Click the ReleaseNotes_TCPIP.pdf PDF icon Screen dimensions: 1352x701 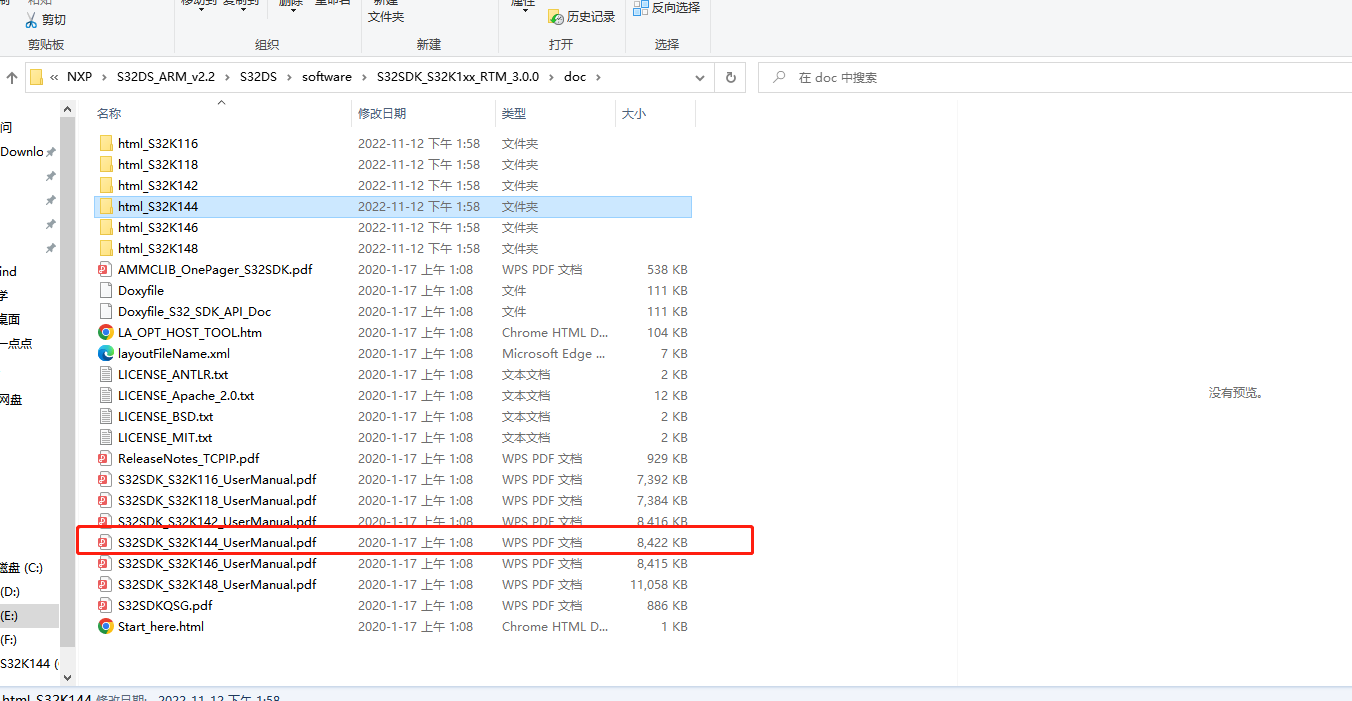pos(106,458)
